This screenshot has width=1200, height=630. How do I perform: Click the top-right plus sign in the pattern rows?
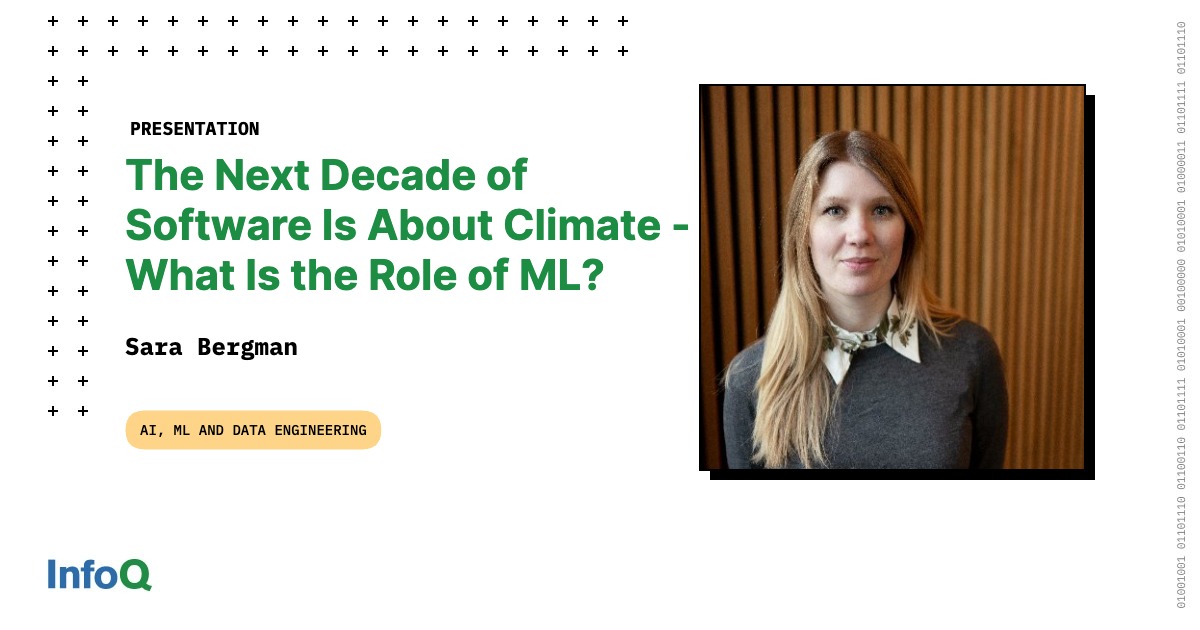pos(623,20)
